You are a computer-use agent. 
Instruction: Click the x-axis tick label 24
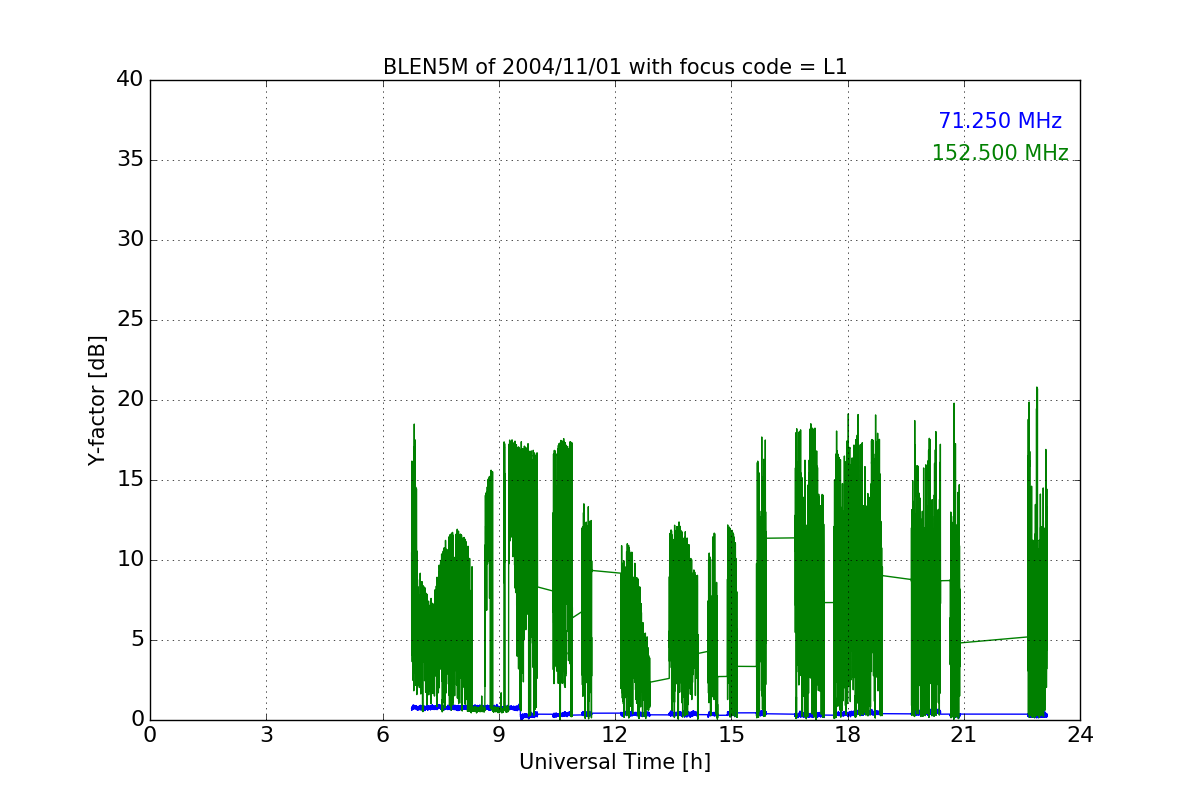(1080, 735)
